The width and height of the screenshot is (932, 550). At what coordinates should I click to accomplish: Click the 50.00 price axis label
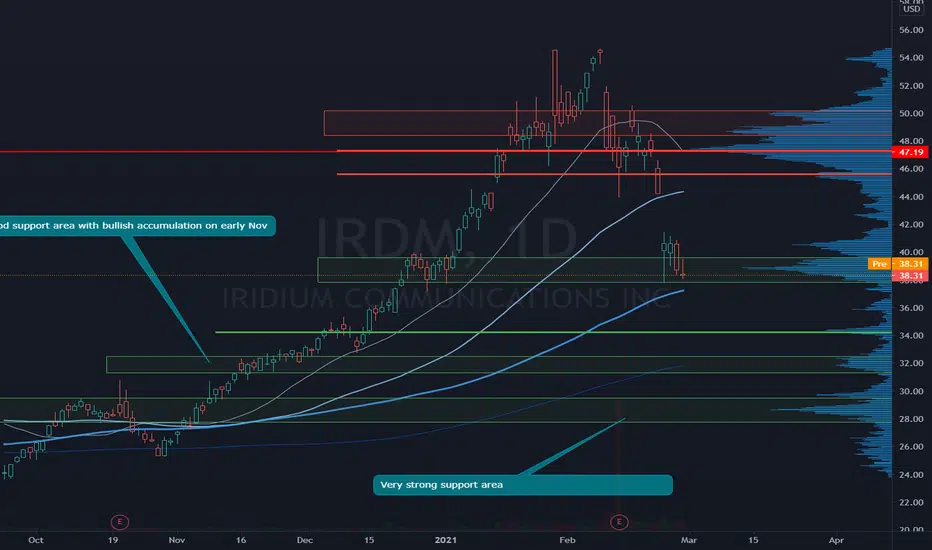coord(911,113)
